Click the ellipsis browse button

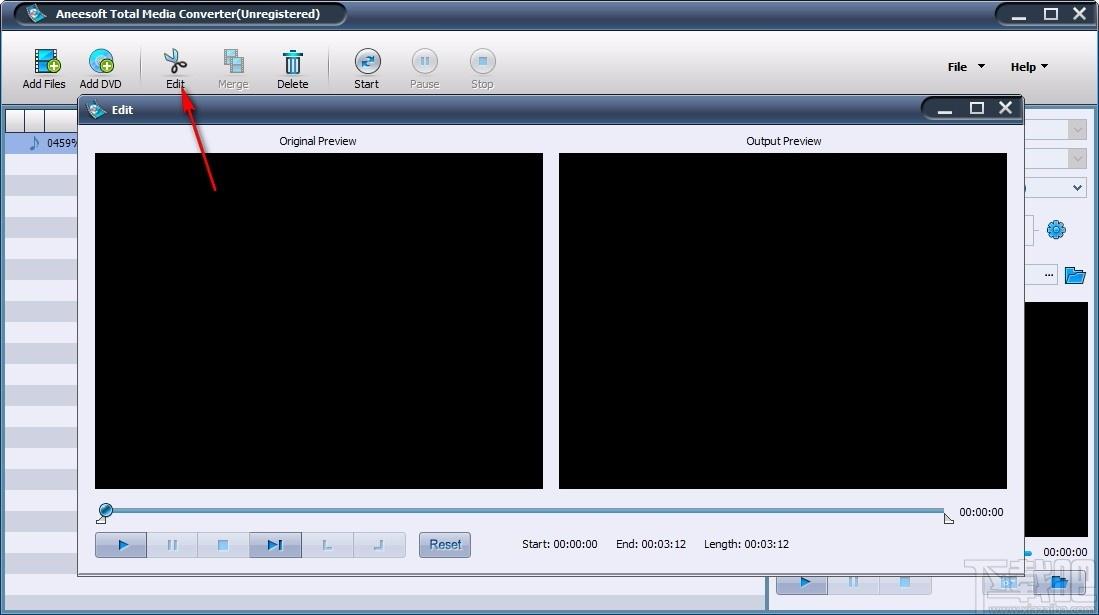1049,275
